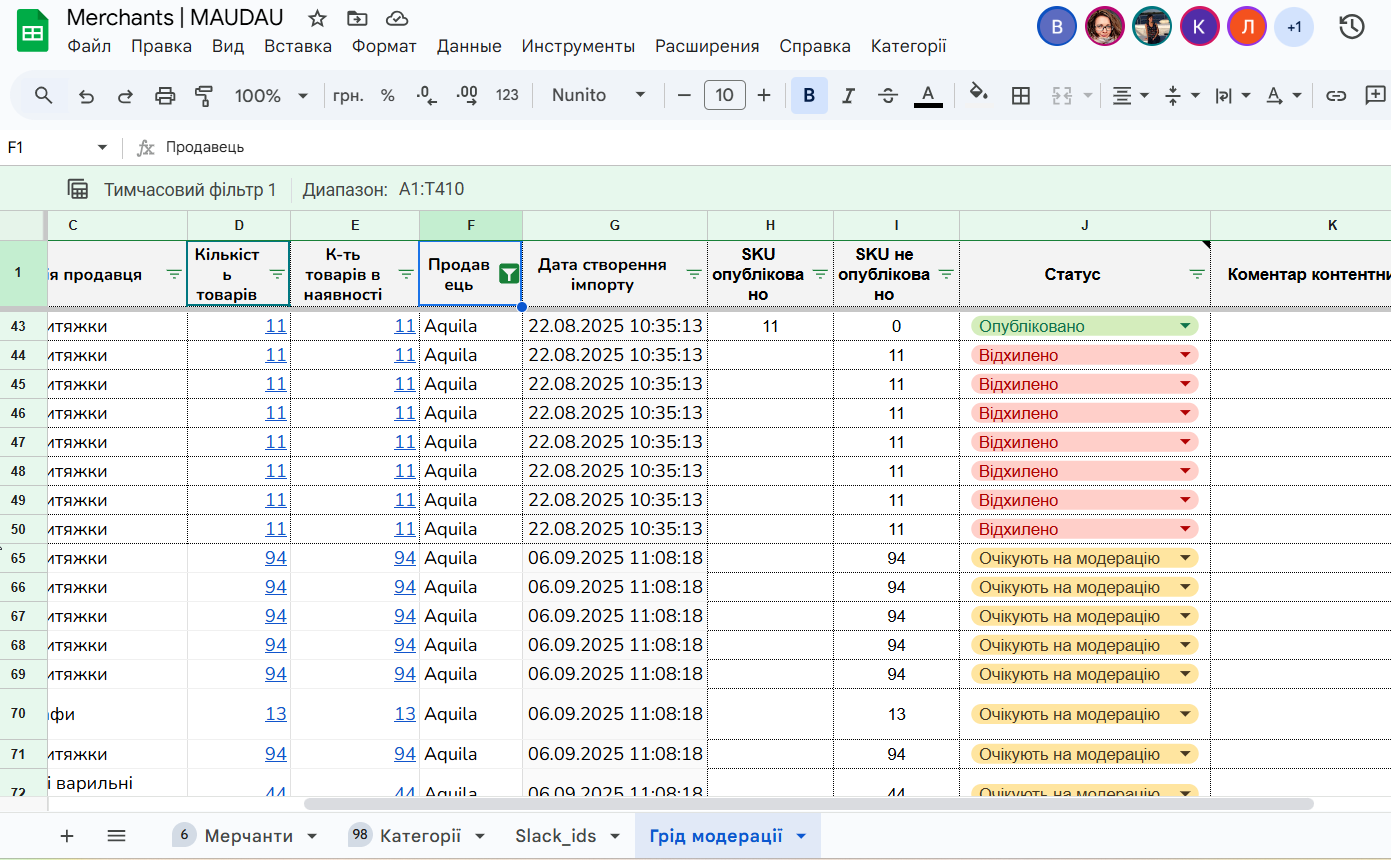The width and height of the screenshot is (1391, 860).
Task: Click the search magnifier icon in toolbar
Action: coord(43,96)
